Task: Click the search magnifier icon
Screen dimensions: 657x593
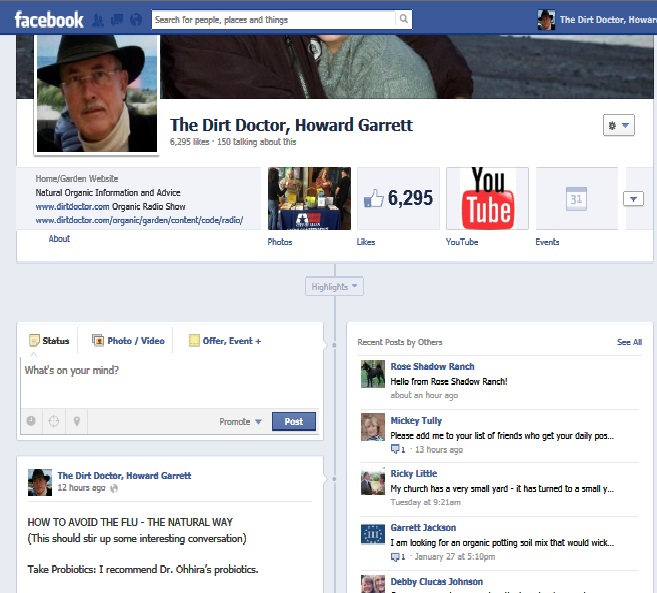Action: [403, 19]
